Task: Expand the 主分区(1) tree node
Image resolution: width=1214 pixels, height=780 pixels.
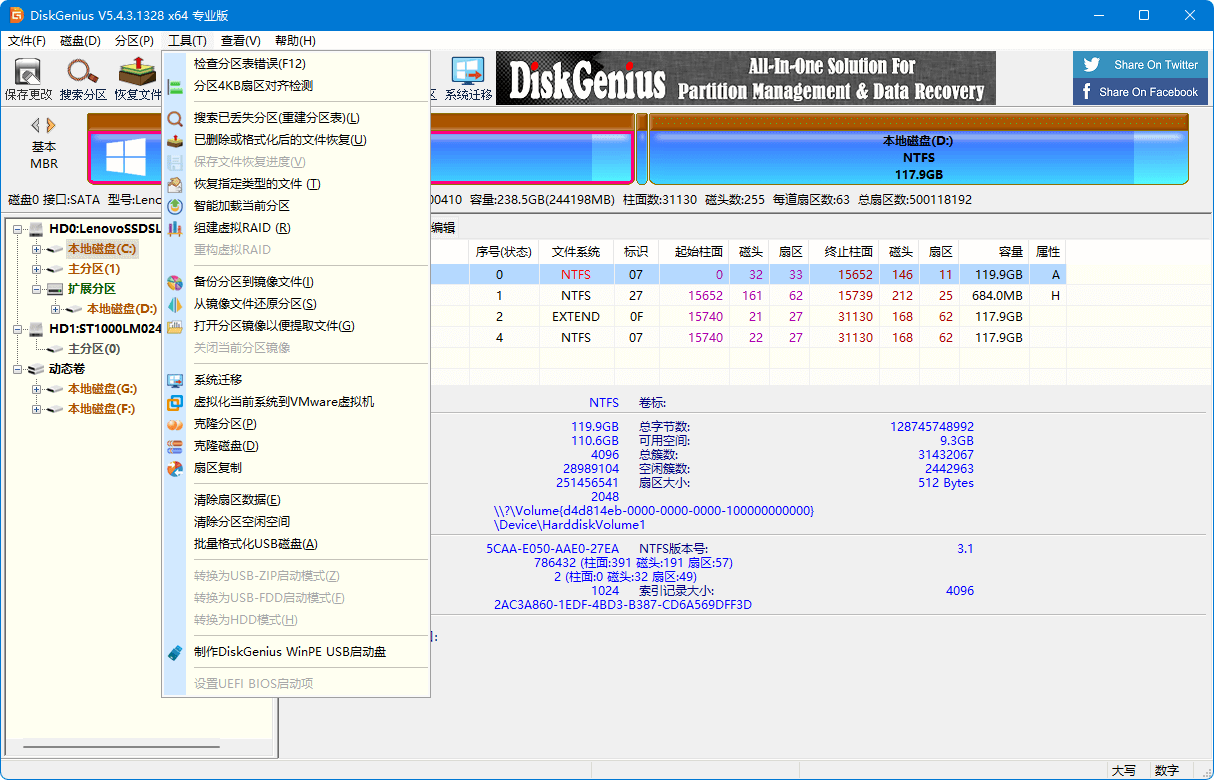Action: pyautogui.click(x=37, y=269)
